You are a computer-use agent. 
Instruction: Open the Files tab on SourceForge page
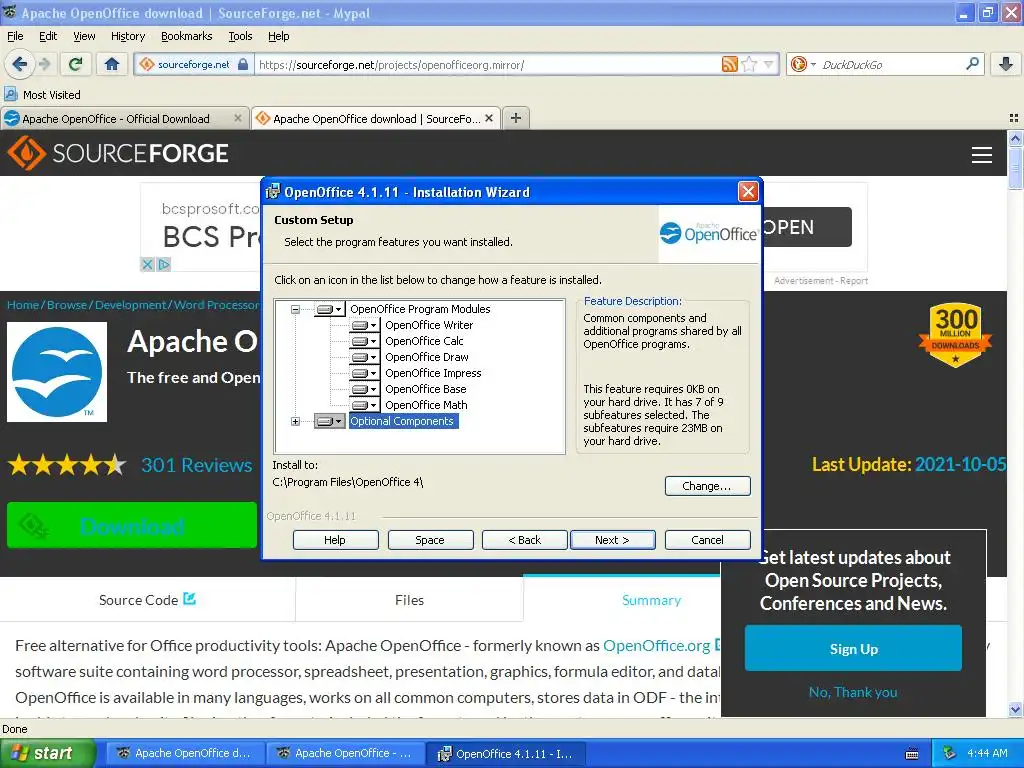click(x=409, y=600)
